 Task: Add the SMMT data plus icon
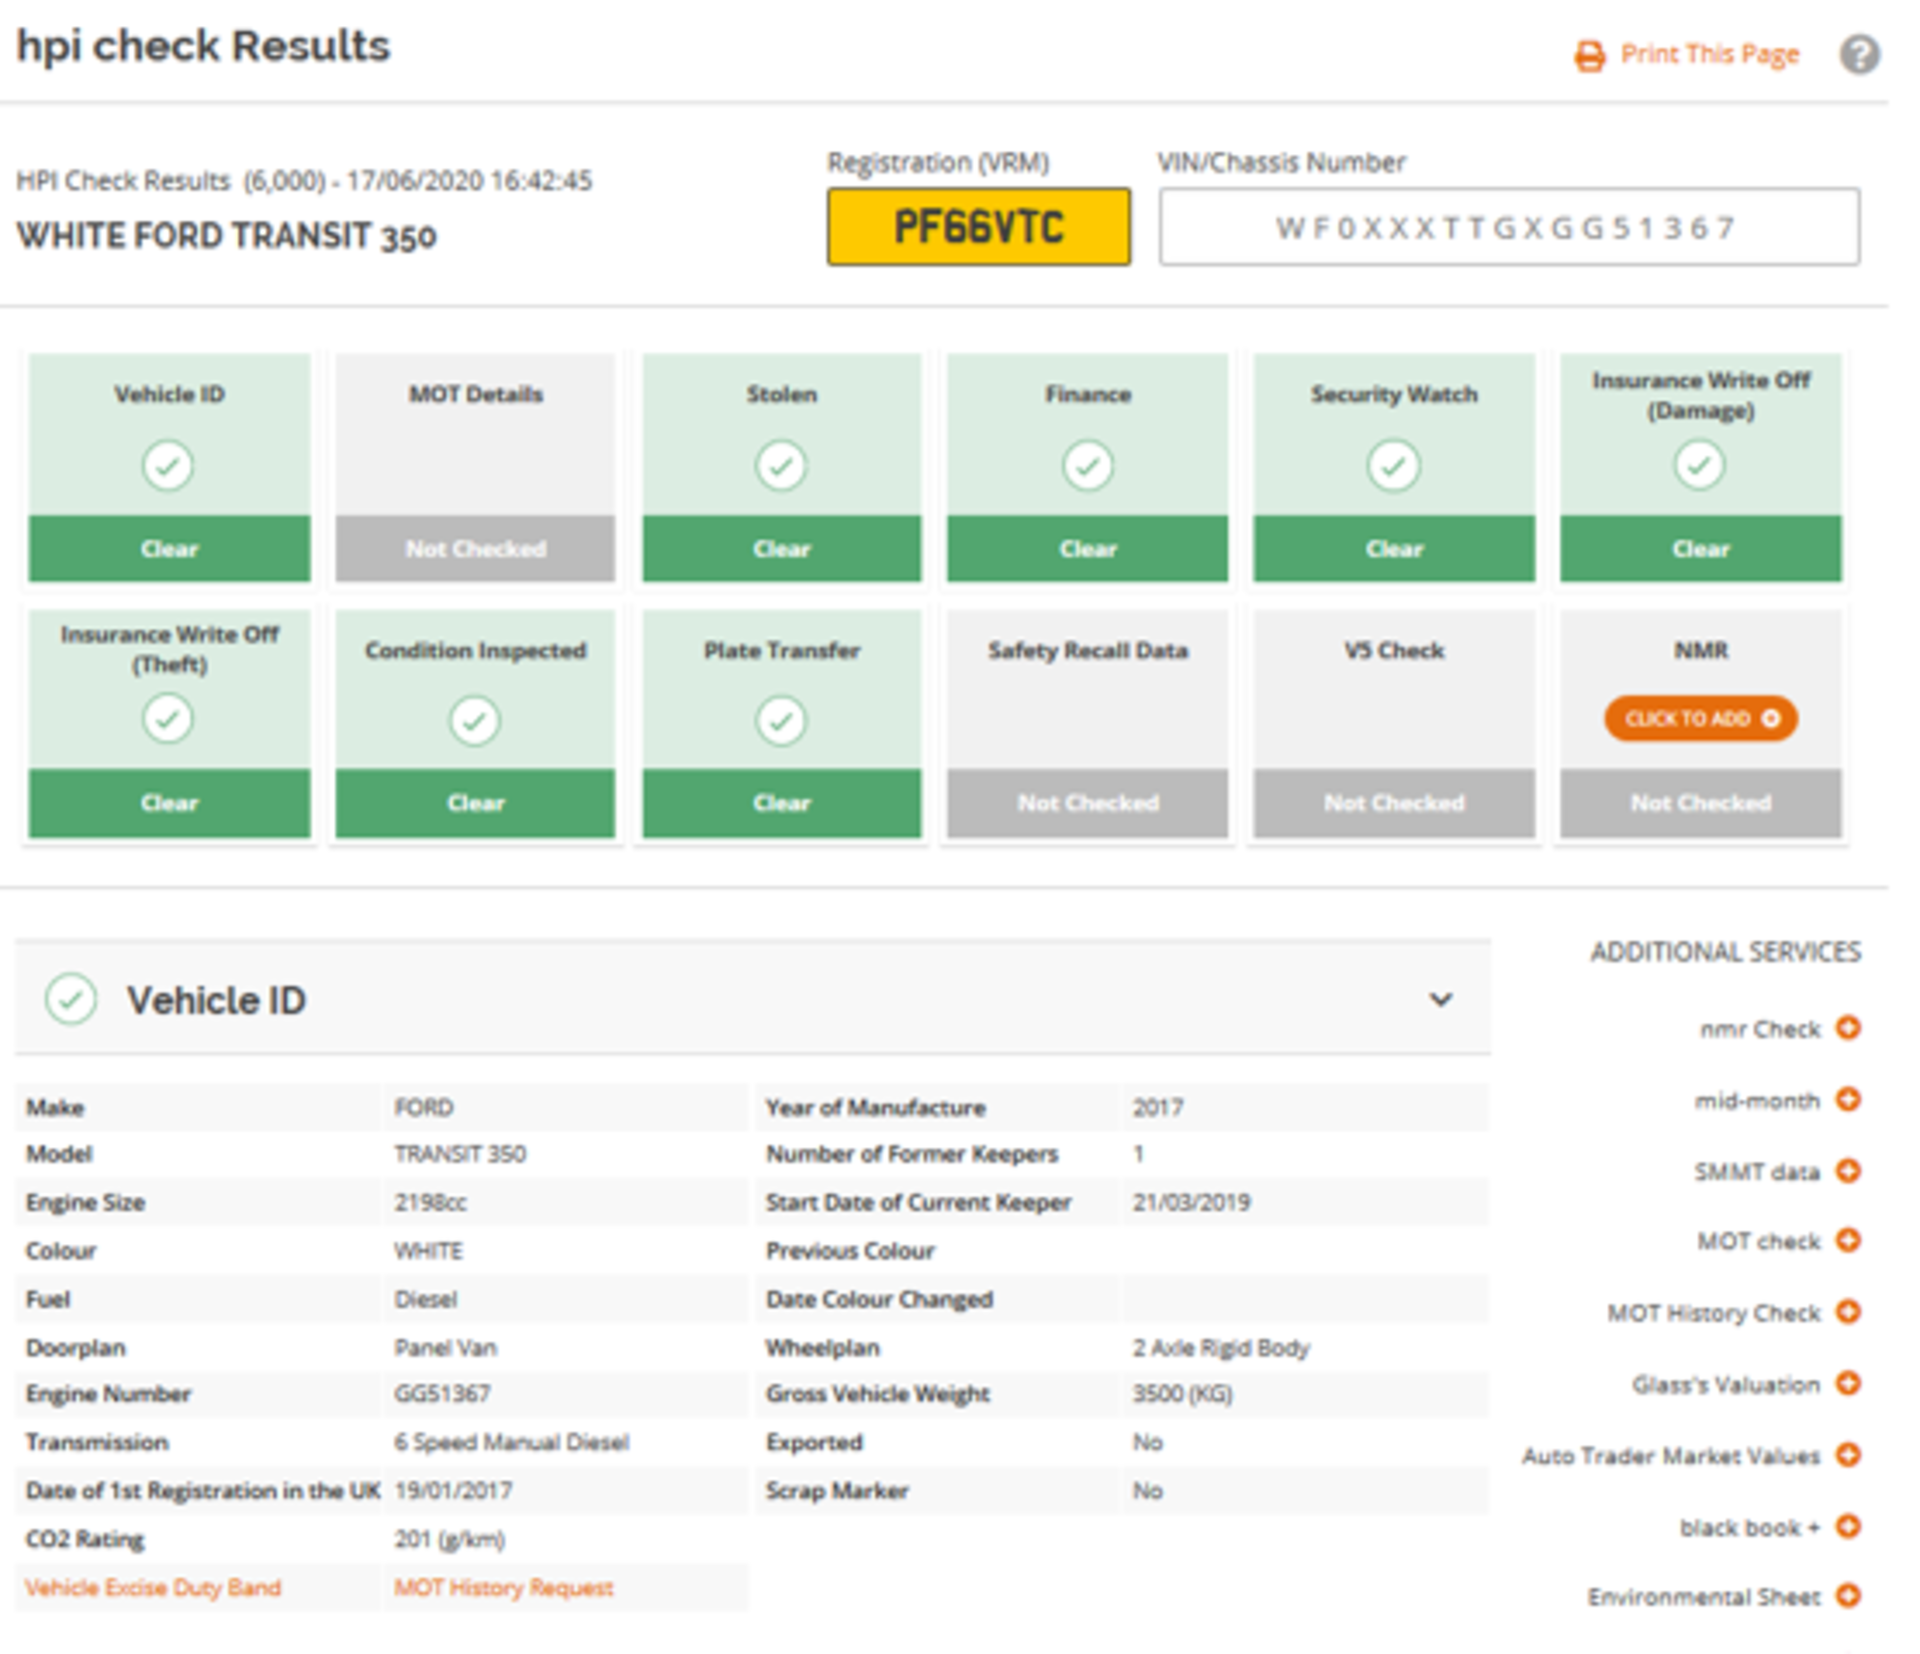pyautogui.click(x=1848, y=1170)
